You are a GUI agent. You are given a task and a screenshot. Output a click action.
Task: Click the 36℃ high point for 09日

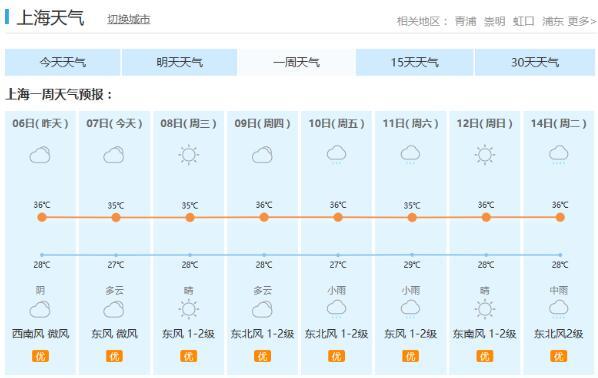[x=264, y=217]
